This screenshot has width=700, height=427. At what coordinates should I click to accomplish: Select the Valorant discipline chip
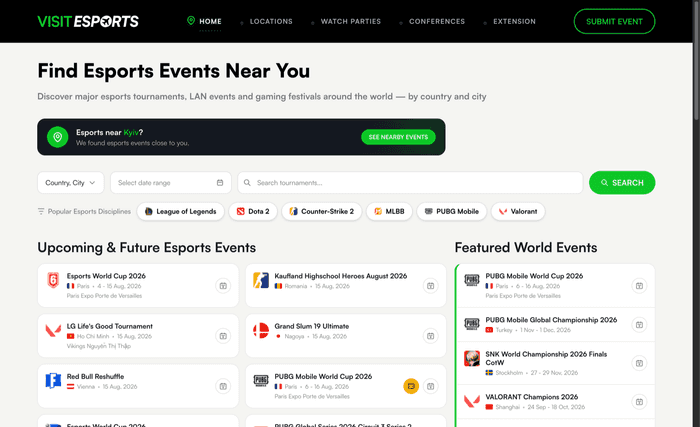coord(518,211)
